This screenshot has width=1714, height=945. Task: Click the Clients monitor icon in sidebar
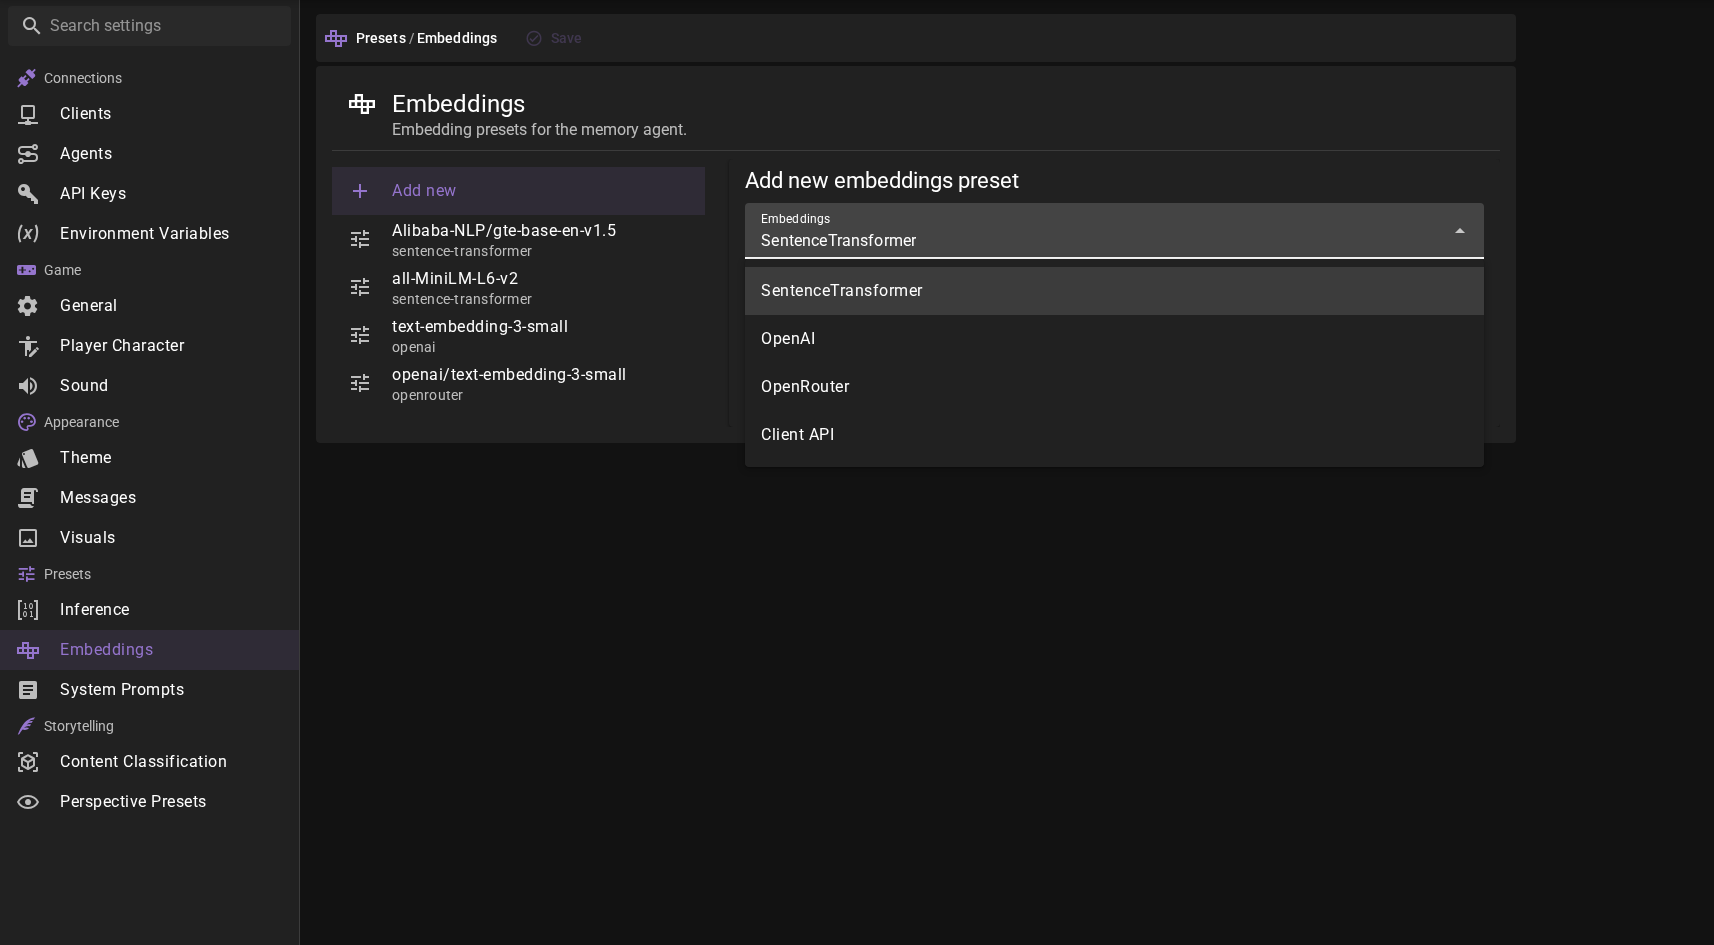tap(28, 114)
